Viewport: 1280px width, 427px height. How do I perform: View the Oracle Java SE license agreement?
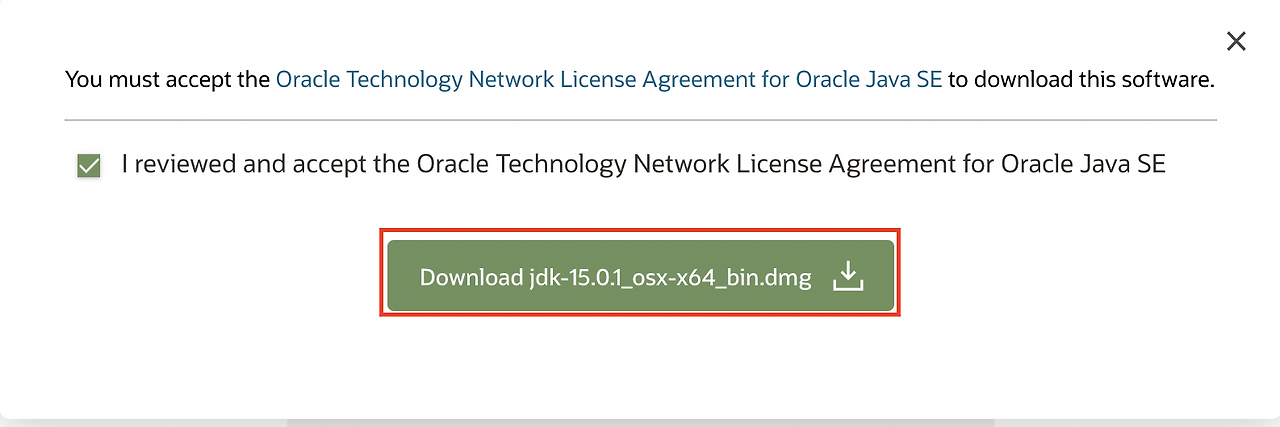pyautogui.click(x=609, y=79)
